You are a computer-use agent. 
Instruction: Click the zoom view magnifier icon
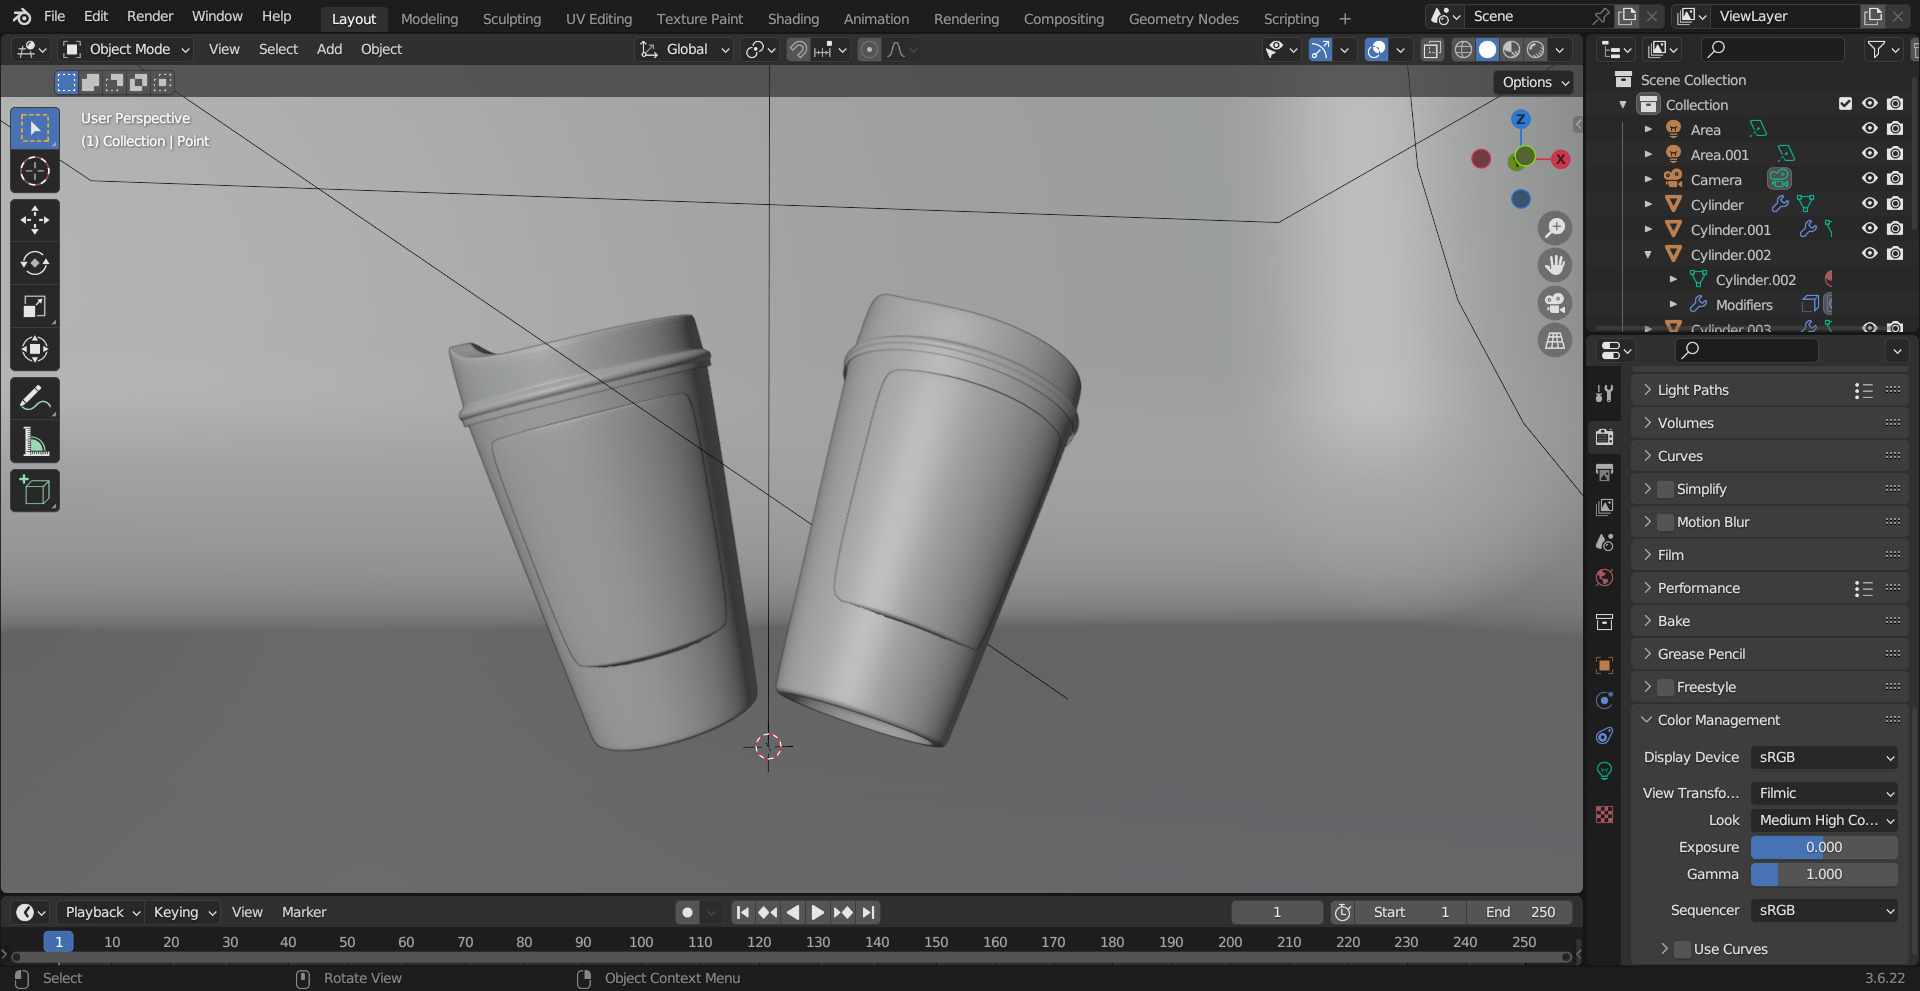(1555, 228)
